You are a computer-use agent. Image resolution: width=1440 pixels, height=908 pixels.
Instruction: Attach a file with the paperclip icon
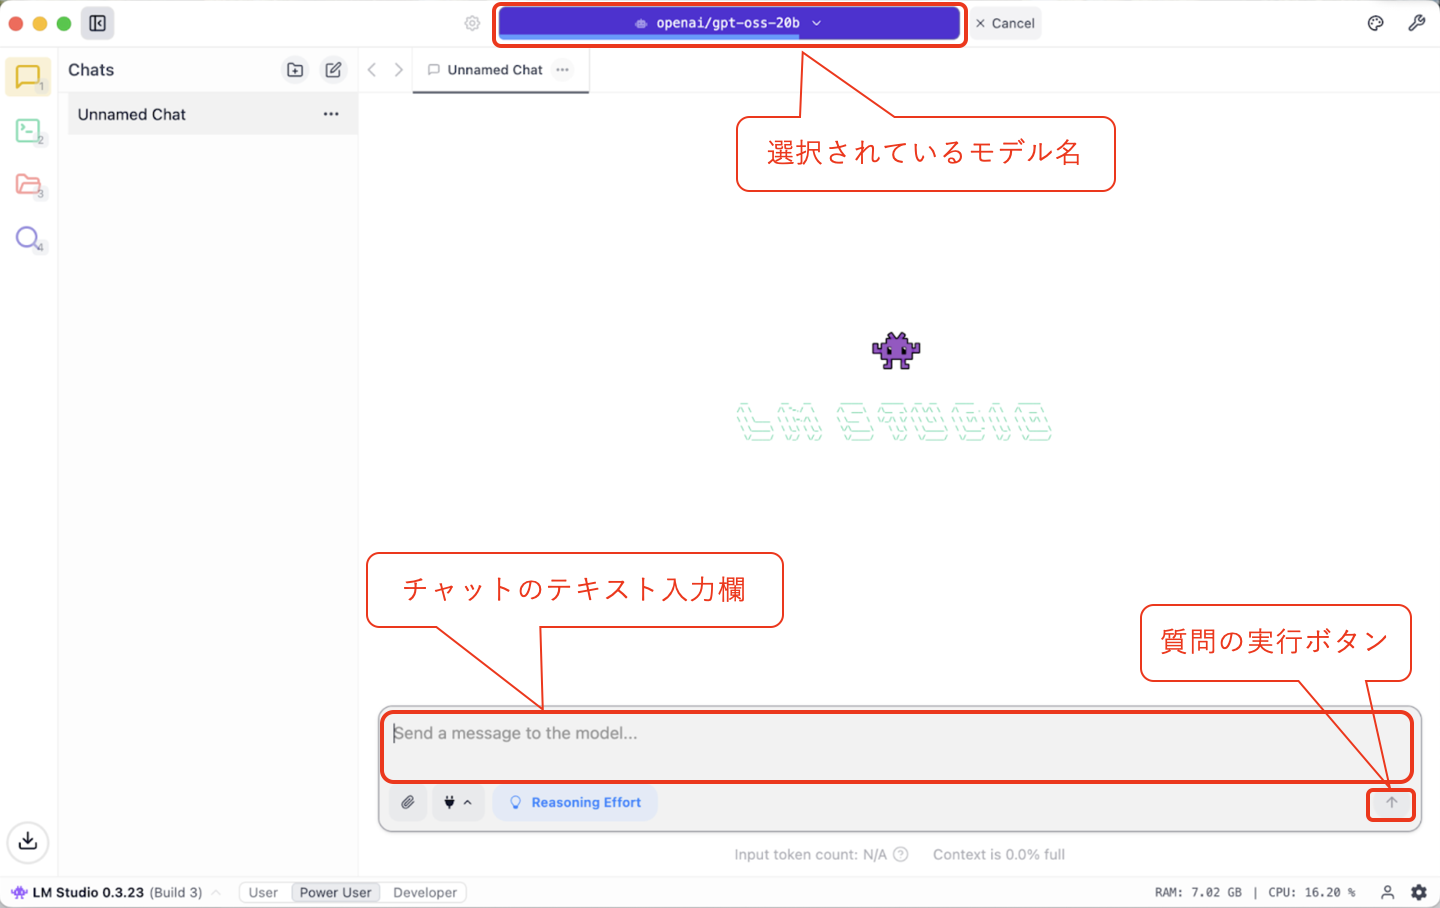click(408, 802)
